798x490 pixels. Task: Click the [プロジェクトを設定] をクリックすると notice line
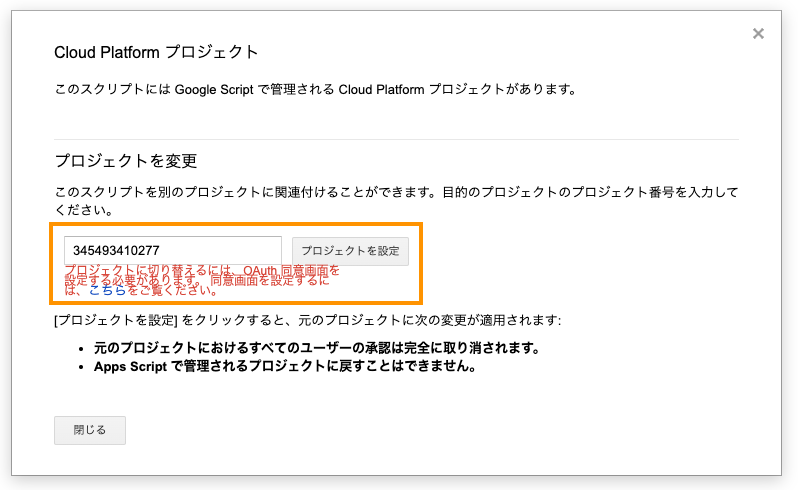[x=307, y=320]
